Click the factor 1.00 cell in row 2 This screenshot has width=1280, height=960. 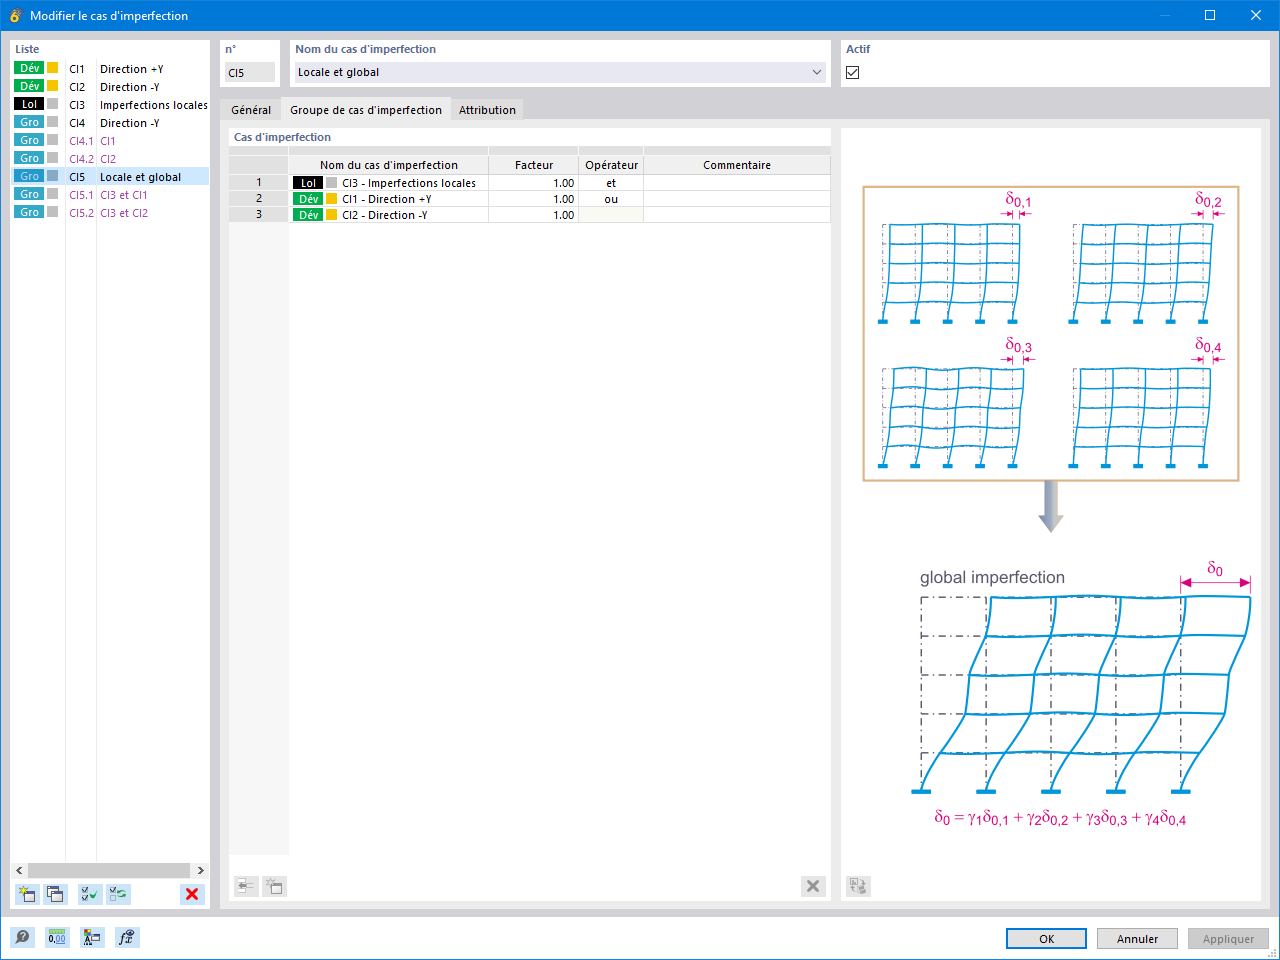[x=534, y=199]
